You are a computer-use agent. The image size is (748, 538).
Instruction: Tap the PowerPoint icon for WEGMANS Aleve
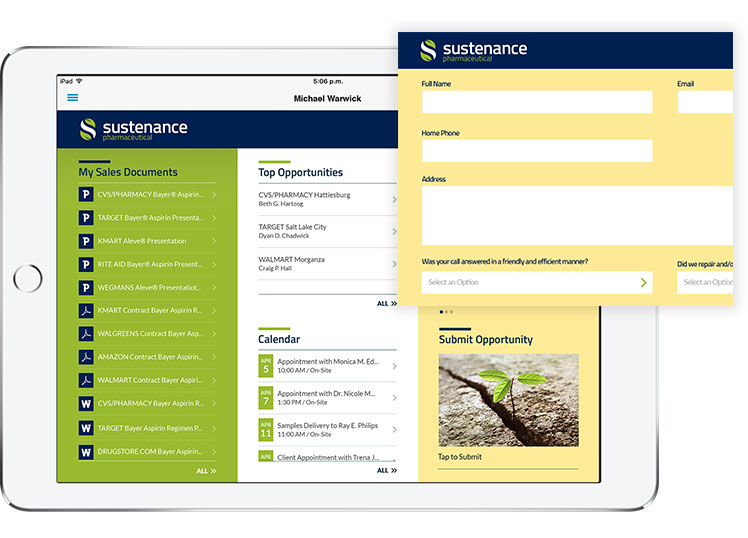86,288
